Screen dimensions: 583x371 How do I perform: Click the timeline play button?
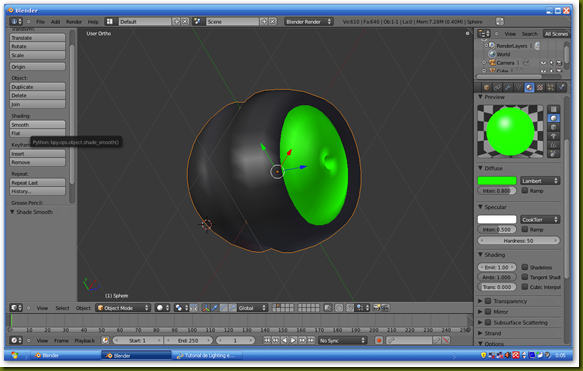(x=293, y=340)
